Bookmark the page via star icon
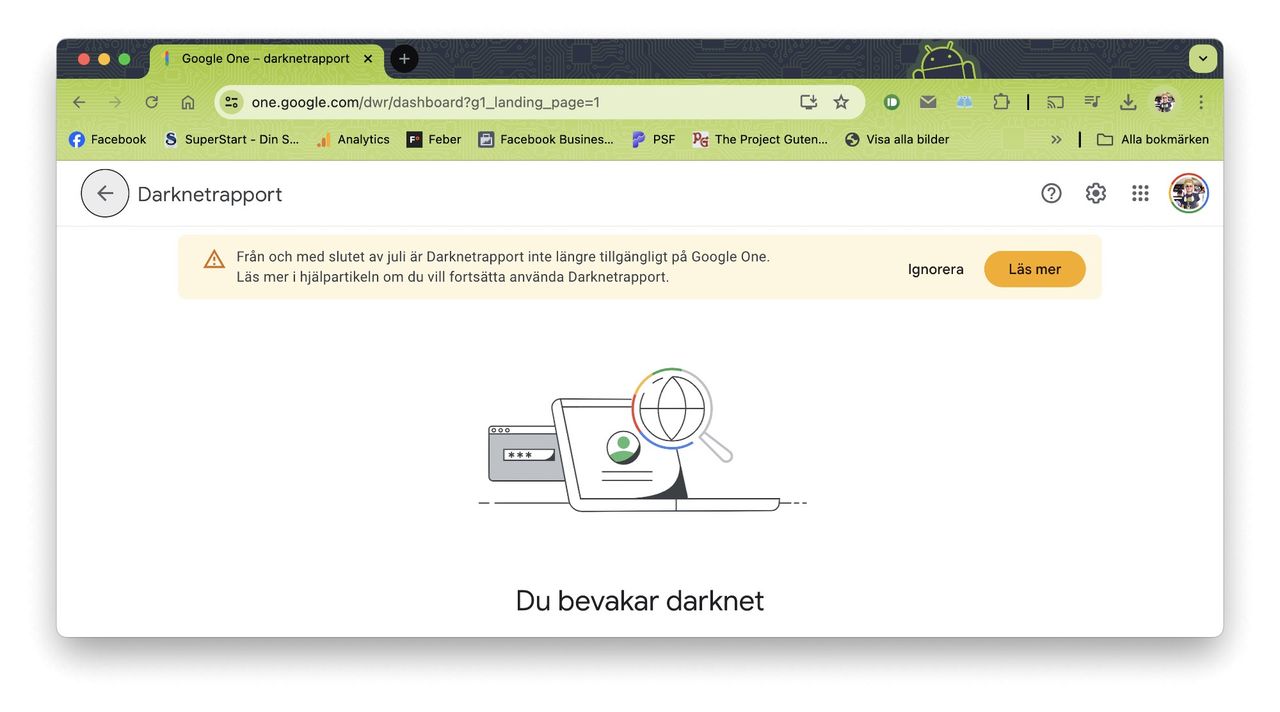Viewport: 1280px width, 712px height. [x=841, y=101]
